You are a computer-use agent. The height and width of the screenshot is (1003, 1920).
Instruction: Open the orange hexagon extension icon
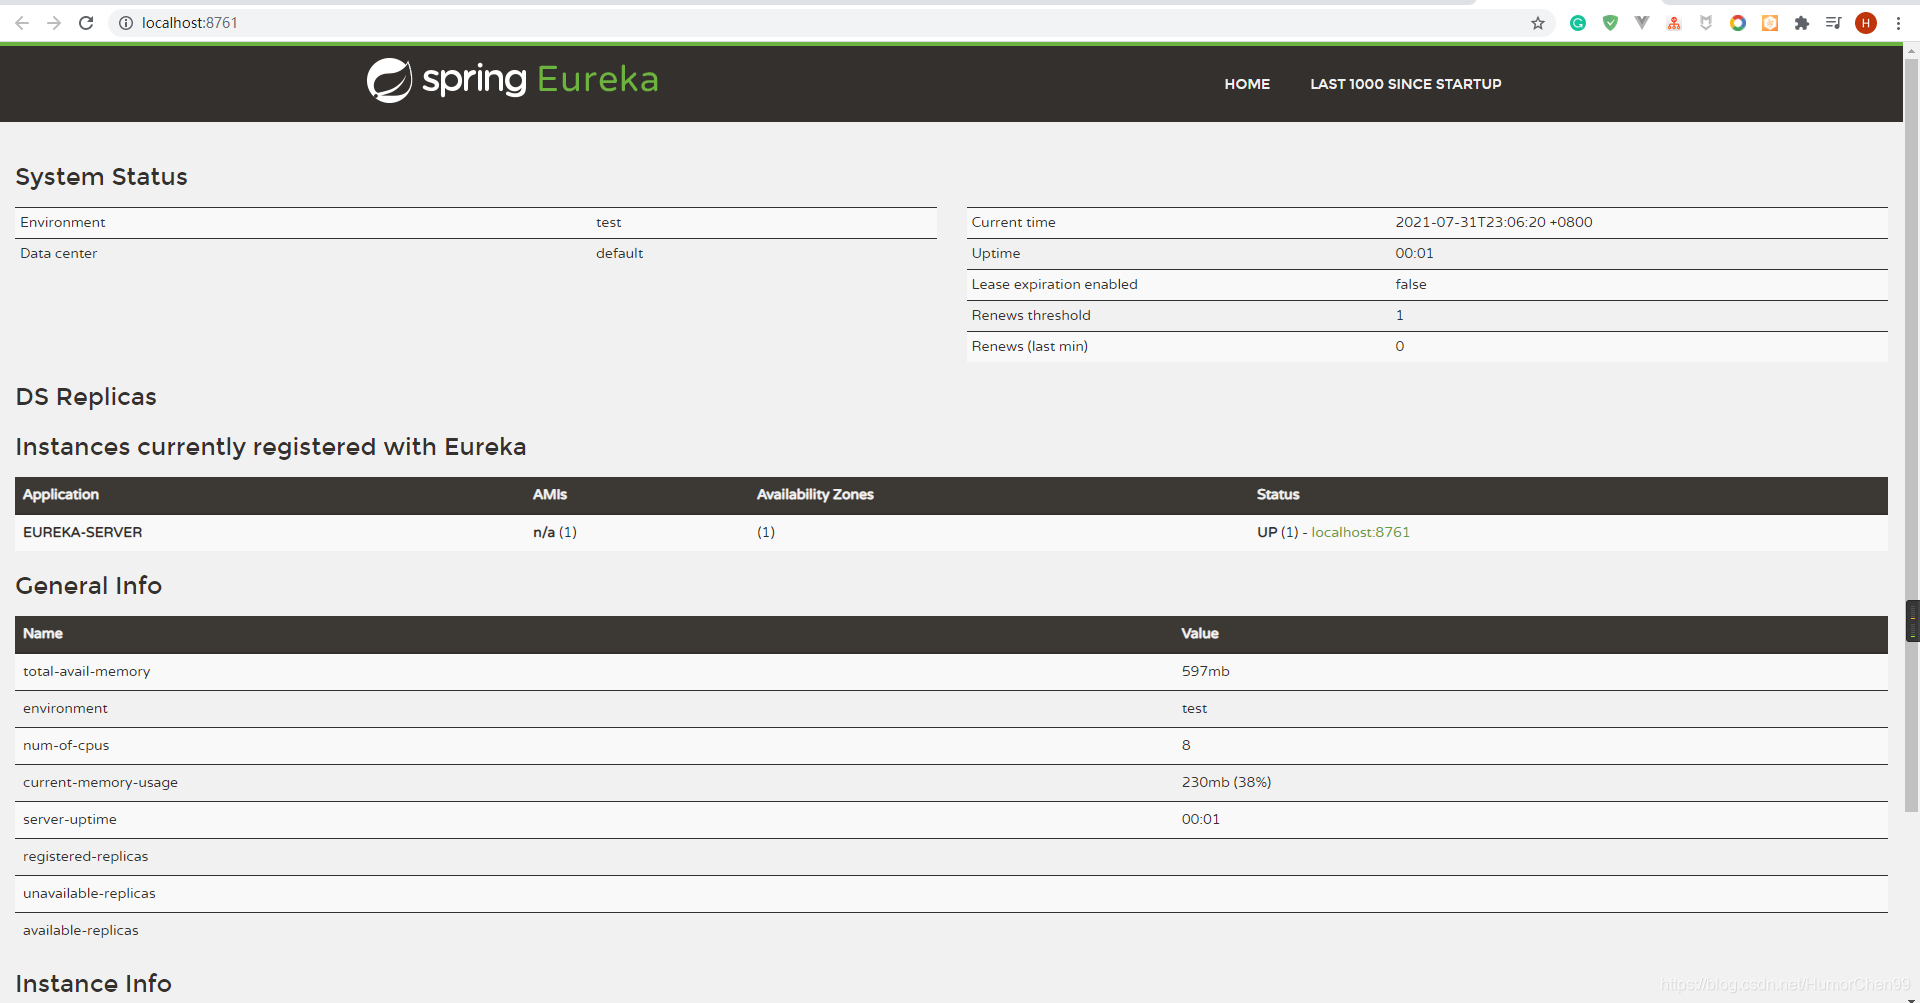pyautogui.click(x=1770, y=23)
